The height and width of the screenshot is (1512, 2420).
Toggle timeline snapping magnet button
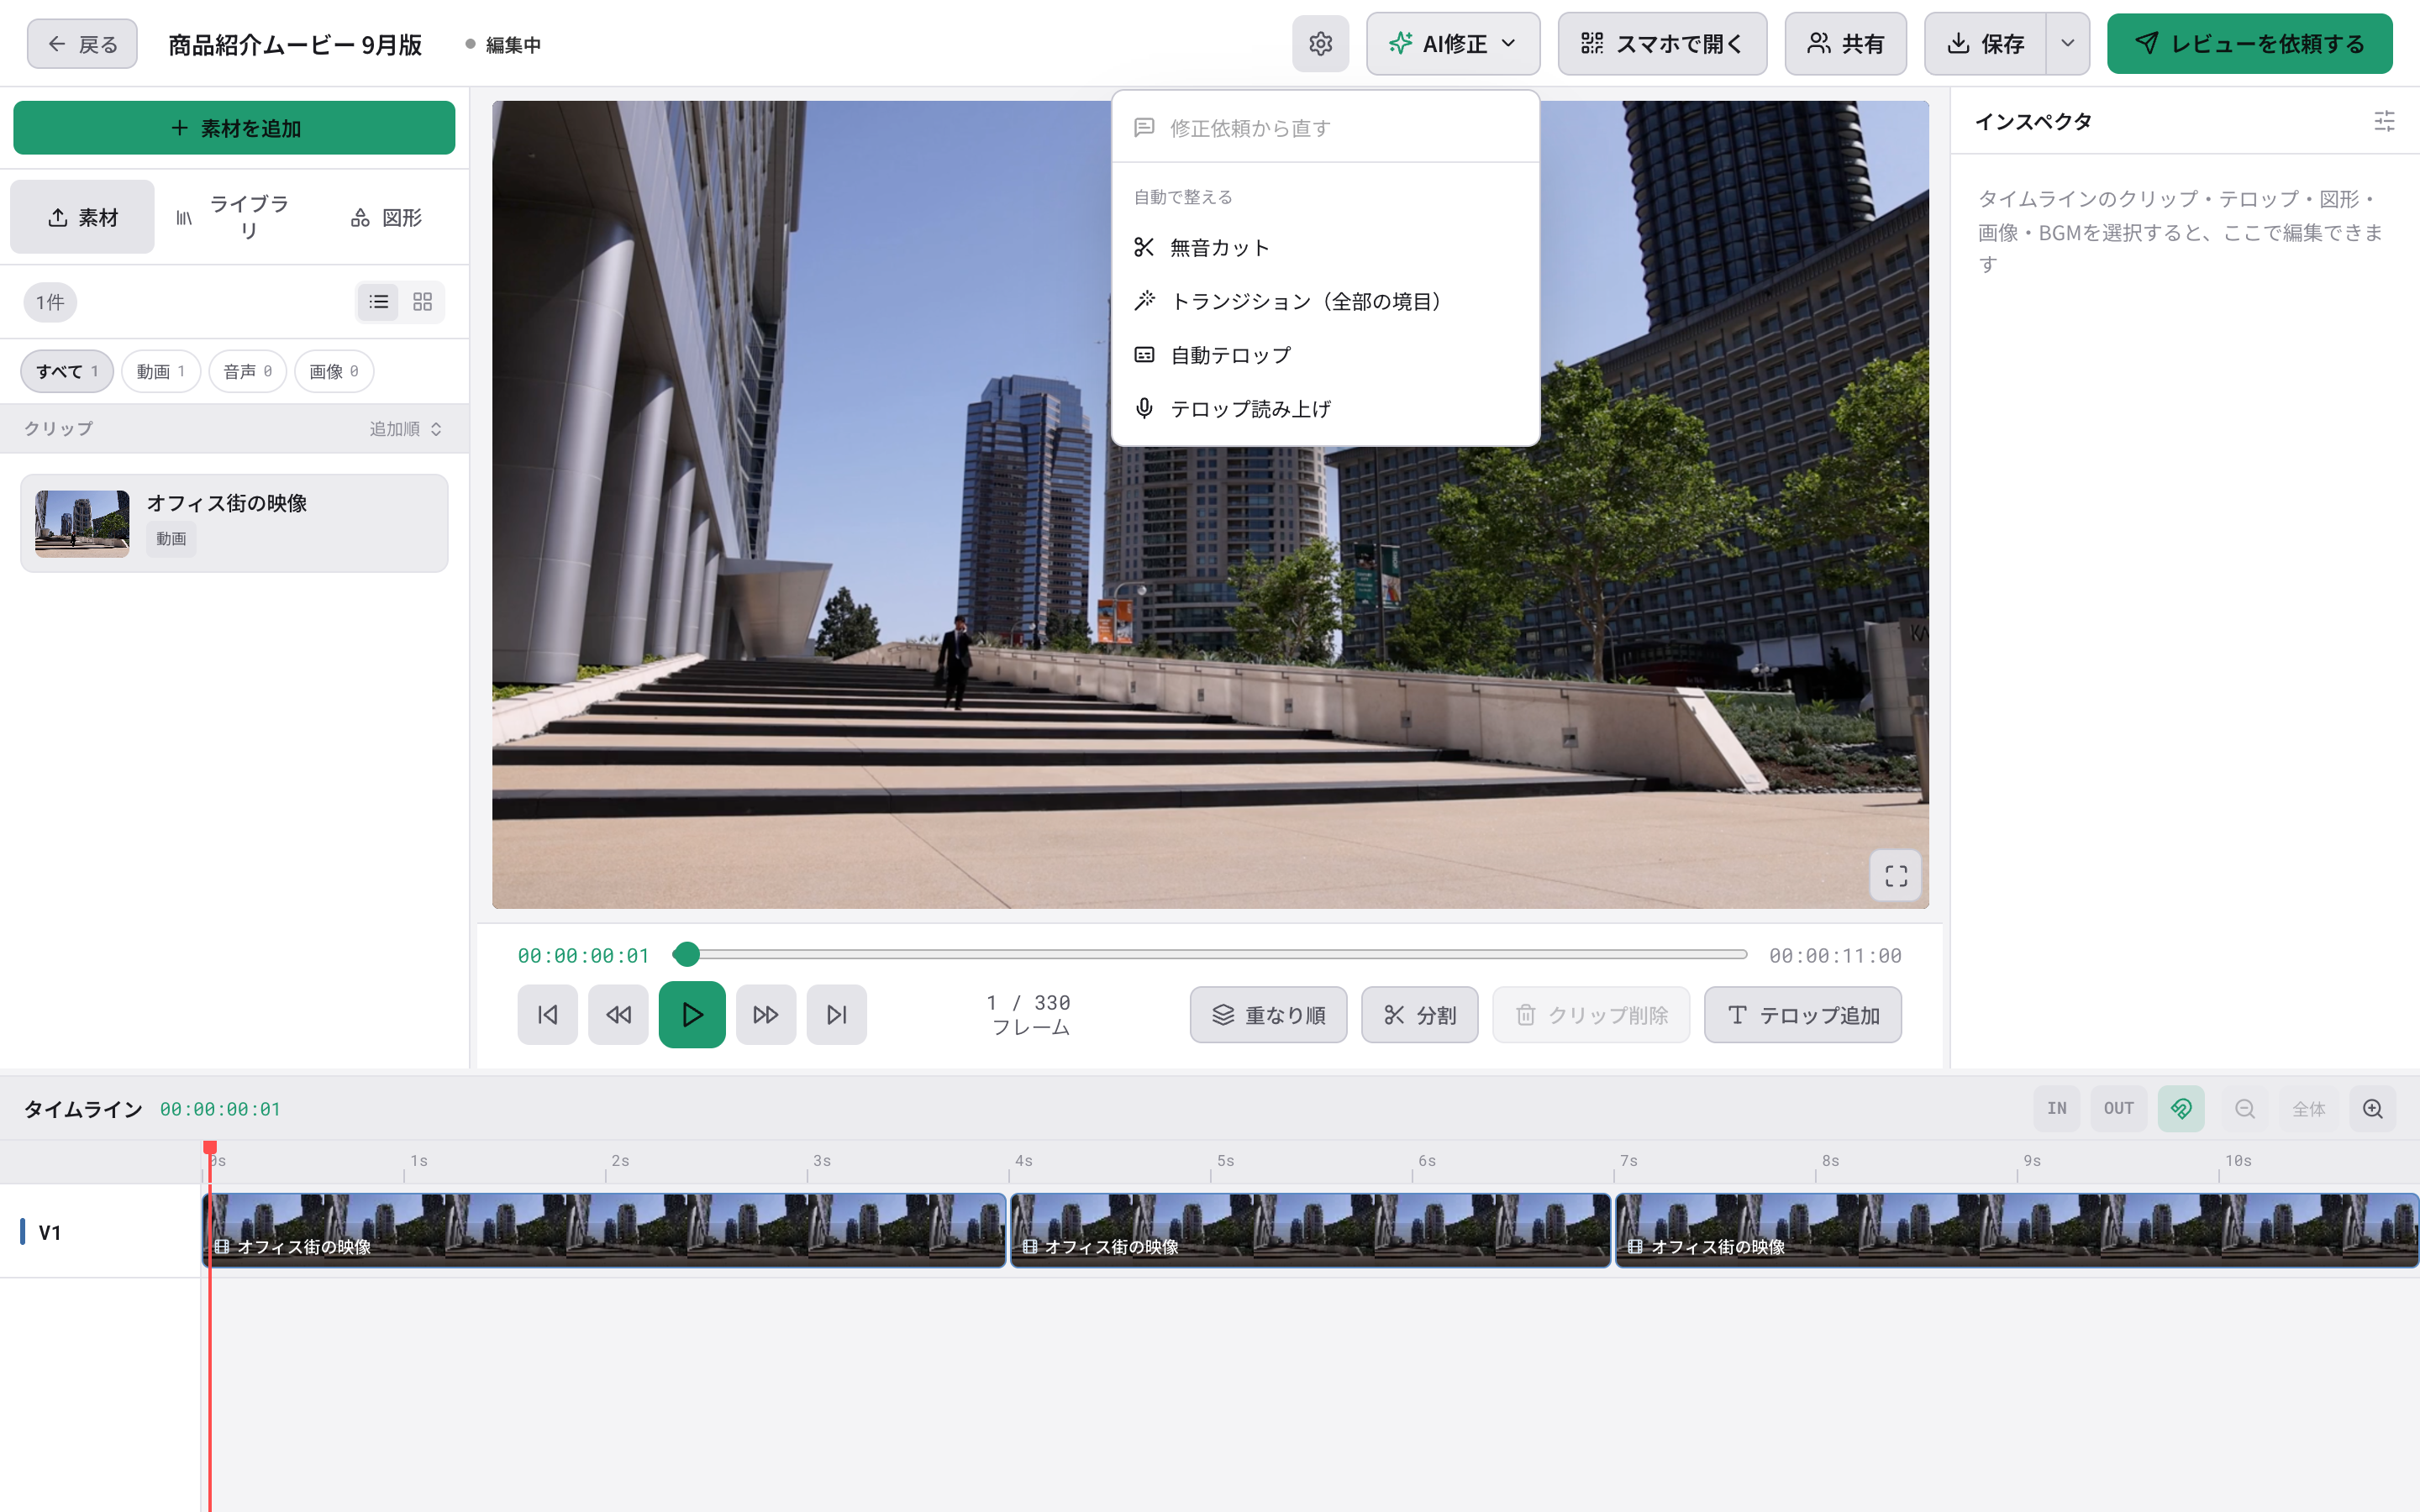pyautogui.click(x=2181, y=1109)
